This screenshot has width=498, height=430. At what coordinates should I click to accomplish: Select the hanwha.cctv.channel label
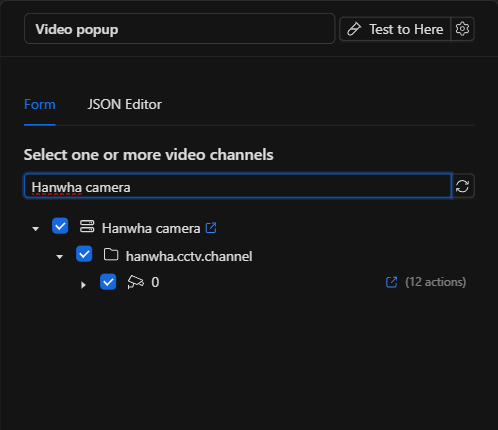tap(189, 257)
